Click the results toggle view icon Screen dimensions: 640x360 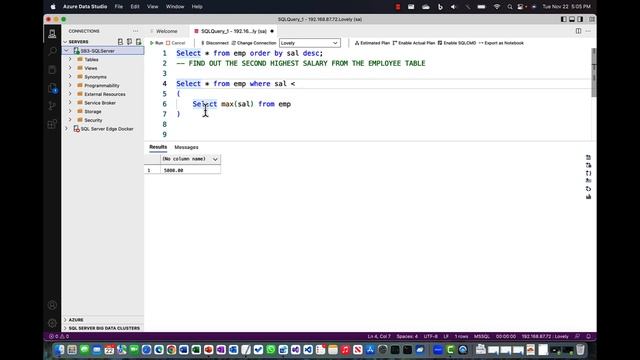tap(588, 189)
